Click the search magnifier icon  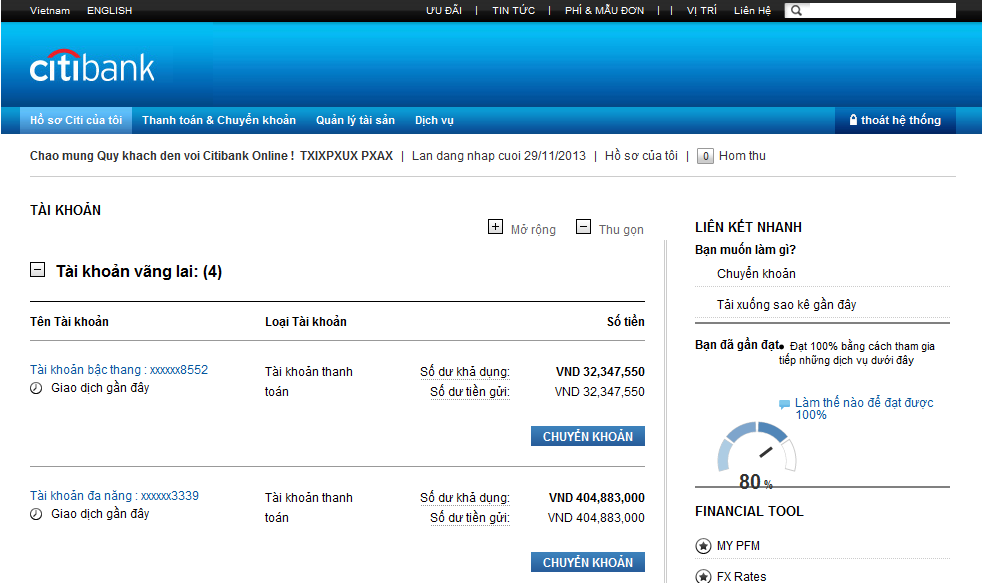(796, 11)
